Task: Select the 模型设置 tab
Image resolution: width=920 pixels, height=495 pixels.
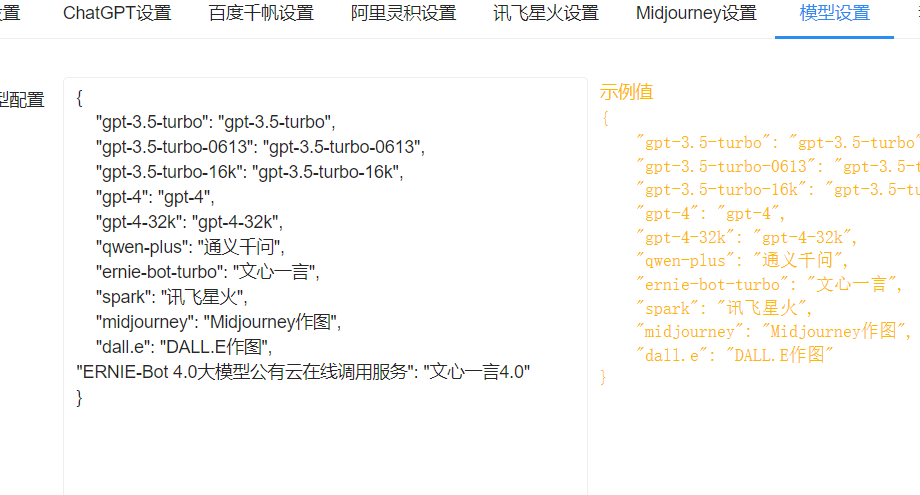Action: (x=834, y=13)
